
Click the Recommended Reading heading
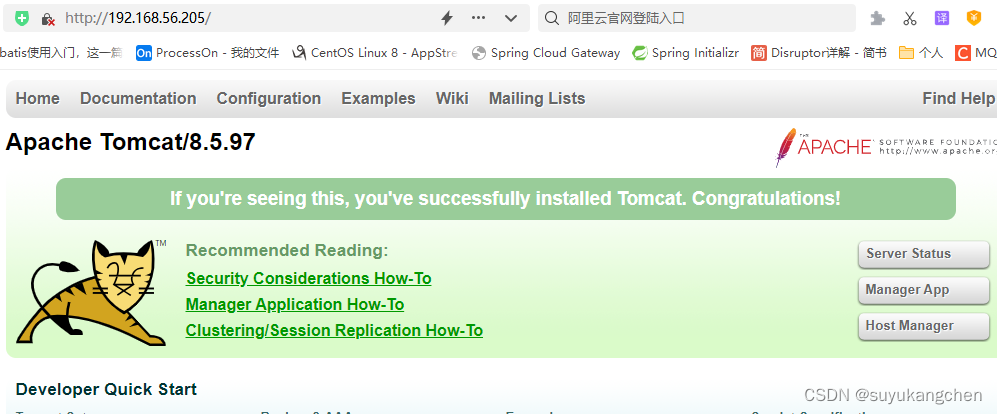[x=287, y=251]
